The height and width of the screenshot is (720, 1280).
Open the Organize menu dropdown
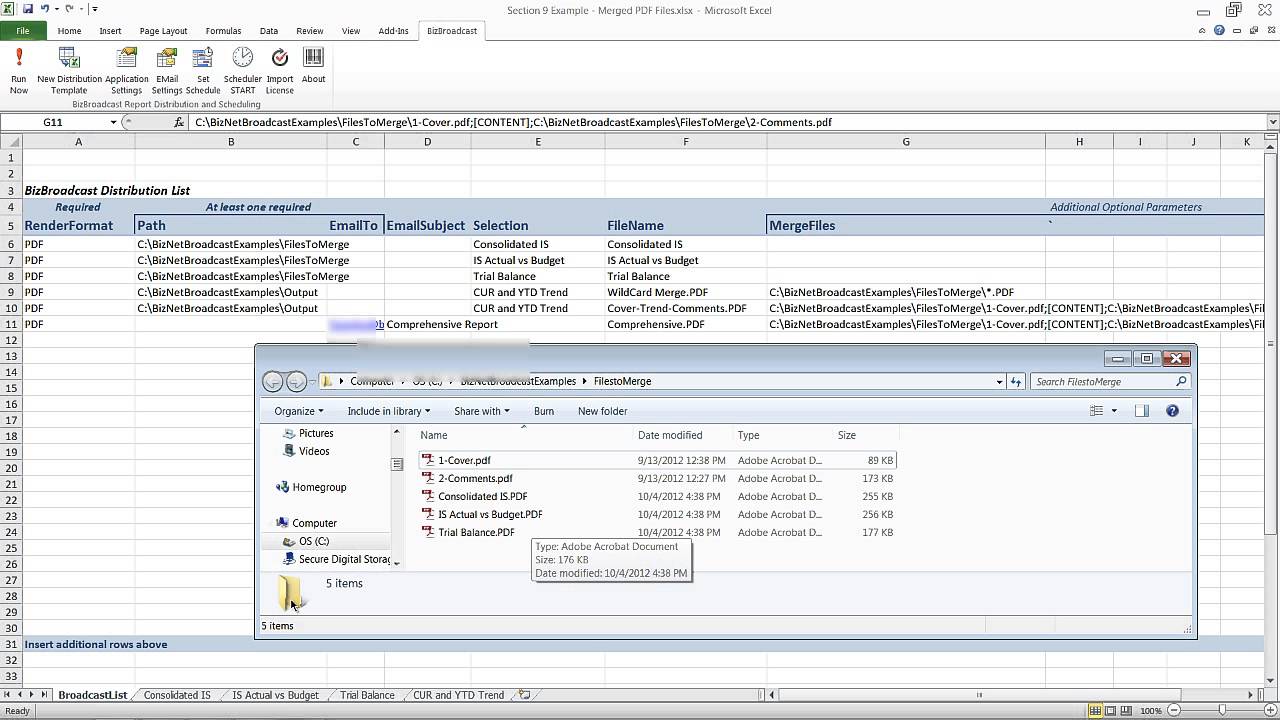click(298, 411)
